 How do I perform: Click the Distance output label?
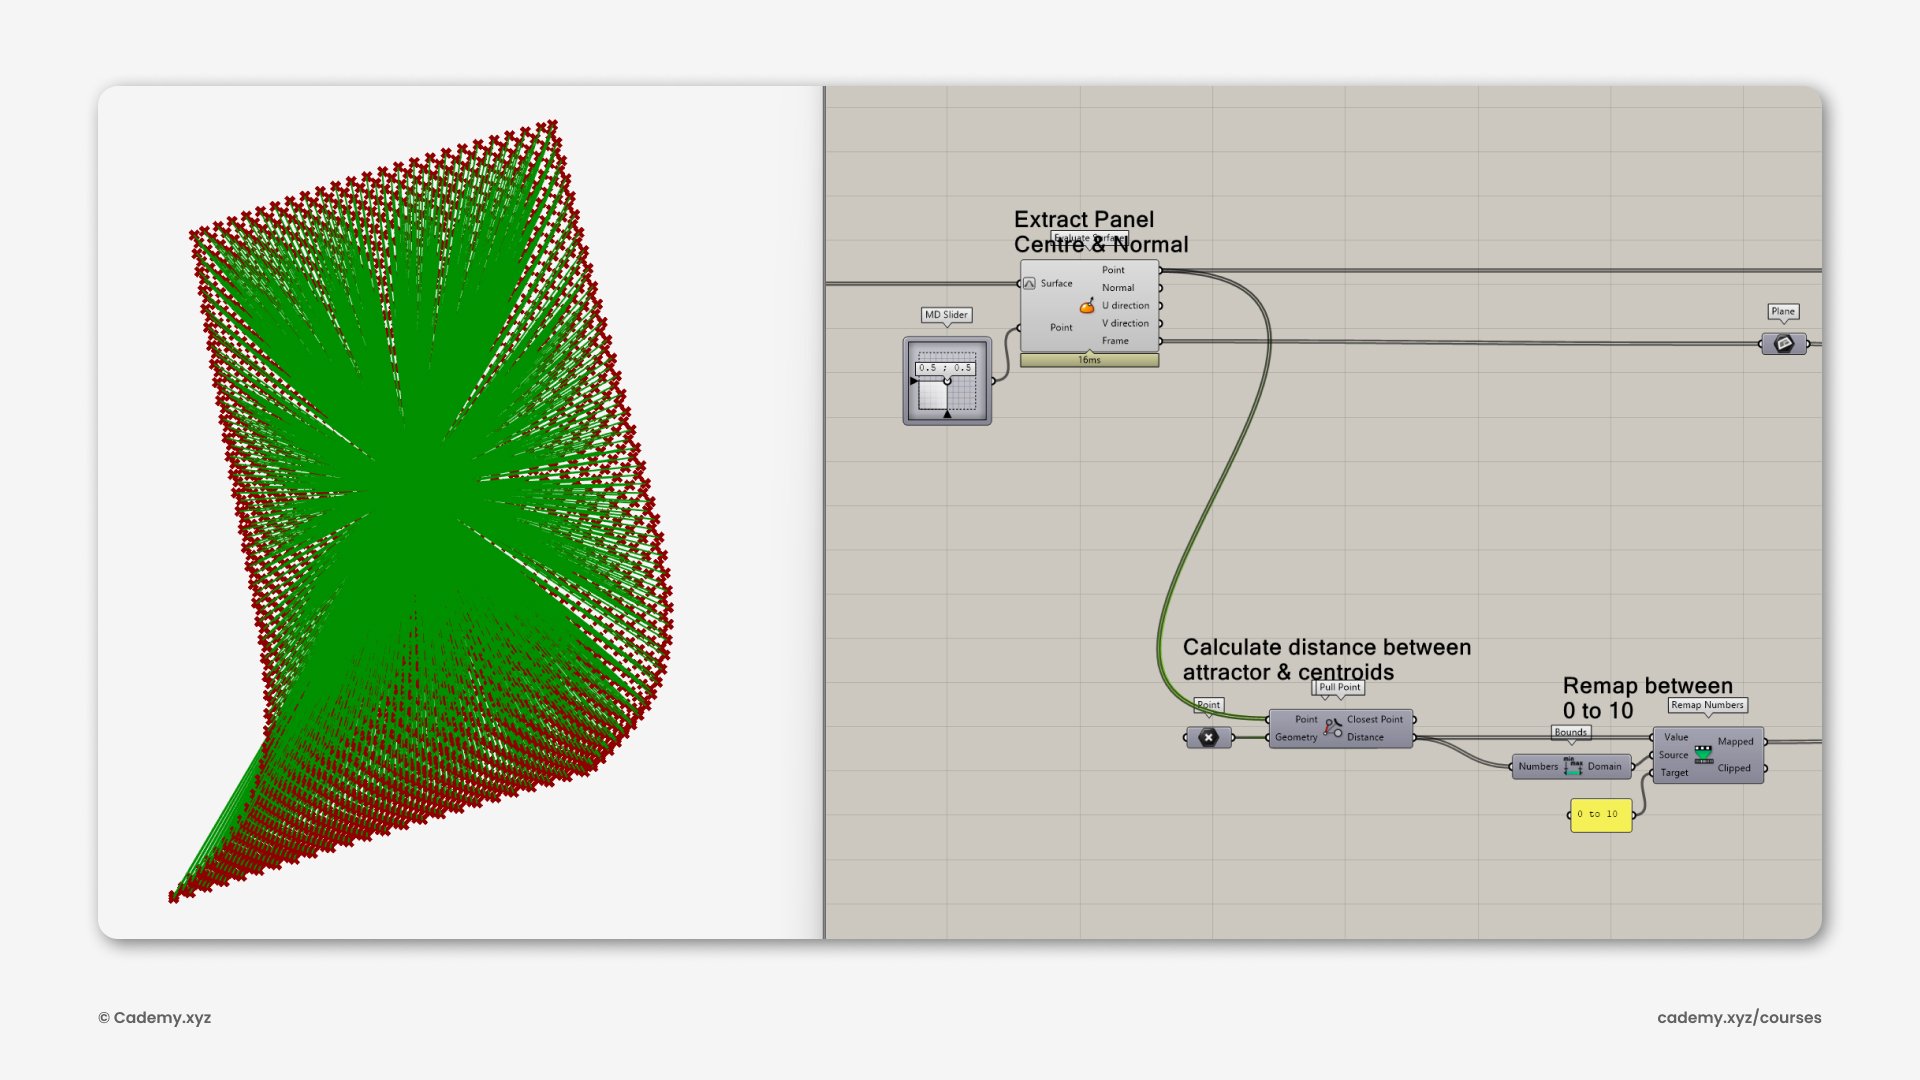click(x=1365, y=738)
